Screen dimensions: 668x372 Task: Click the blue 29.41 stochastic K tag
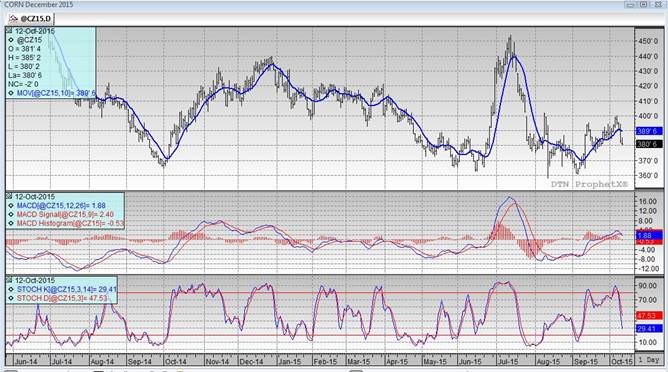tap(649, 329)
